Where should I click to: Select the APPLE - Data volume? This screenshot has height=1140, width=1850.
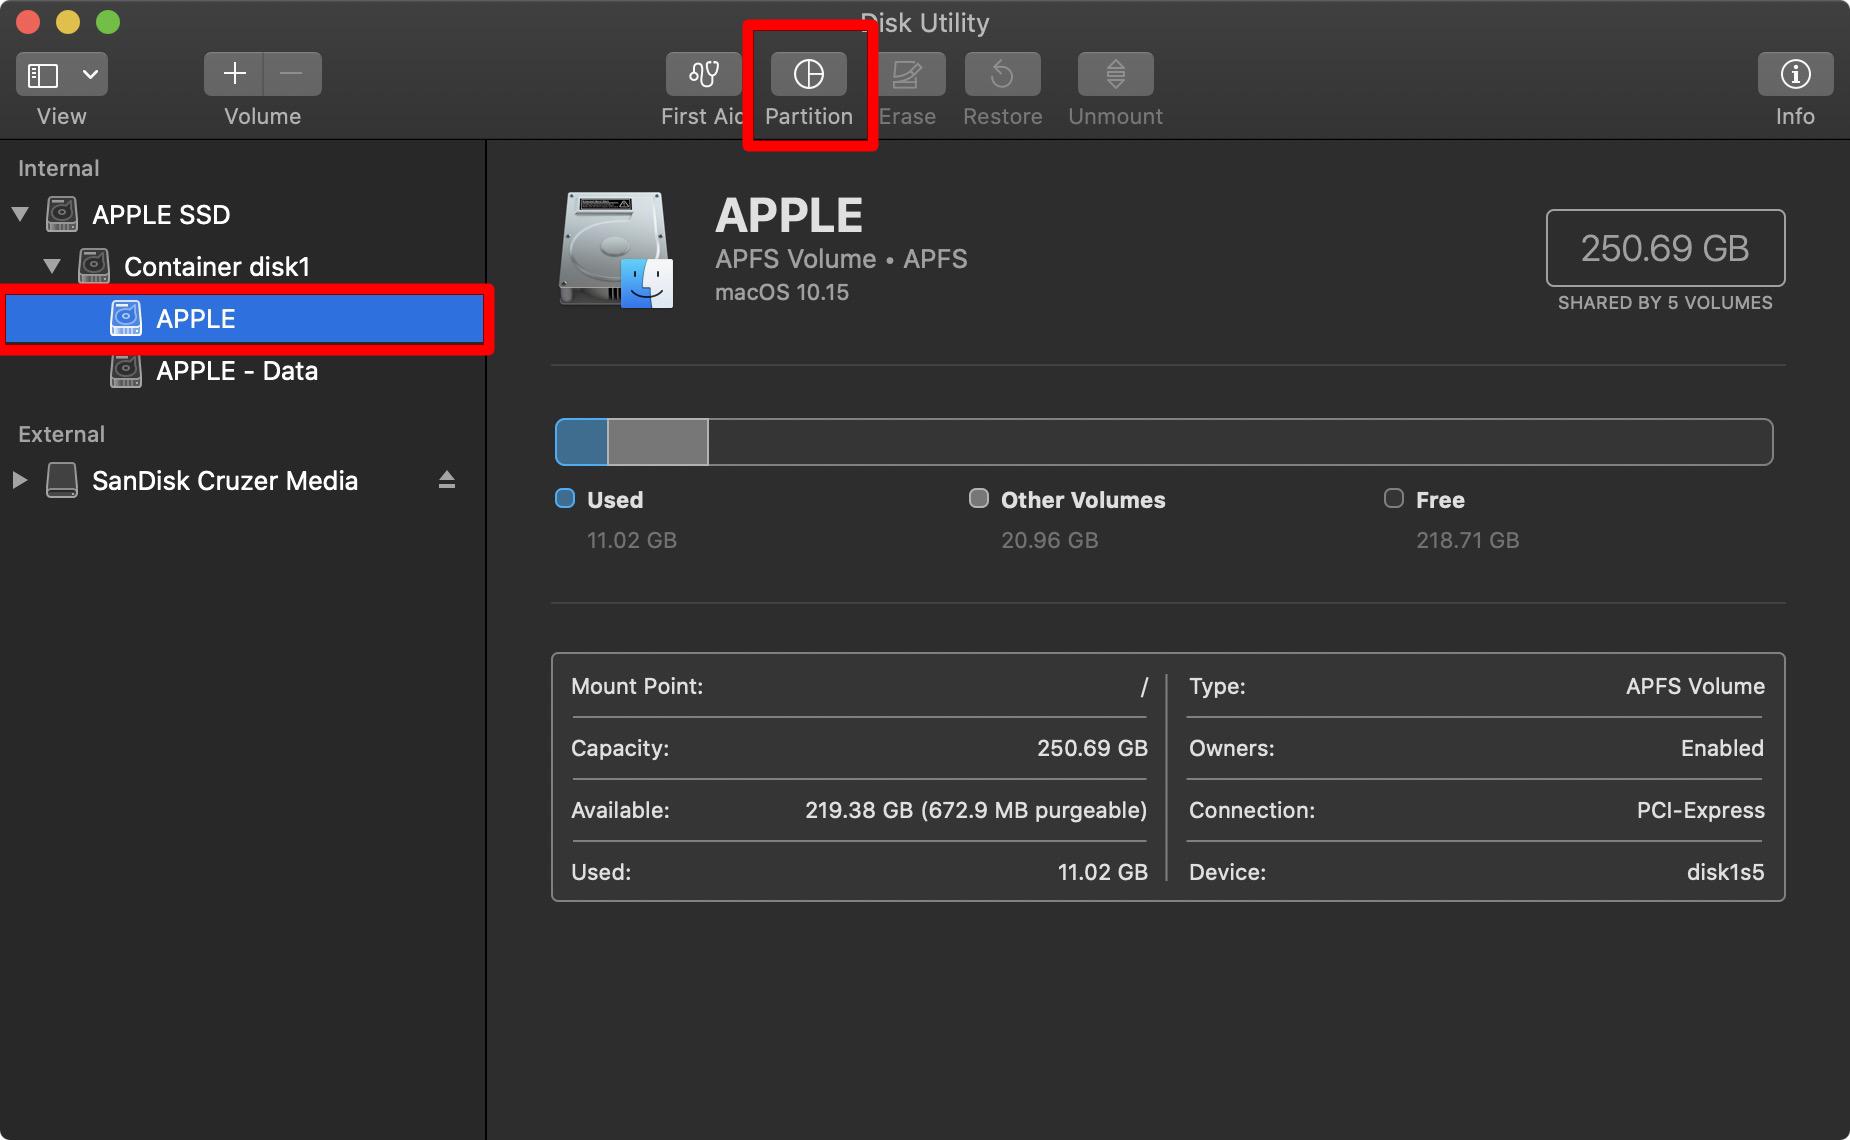[x=237, y=370]
